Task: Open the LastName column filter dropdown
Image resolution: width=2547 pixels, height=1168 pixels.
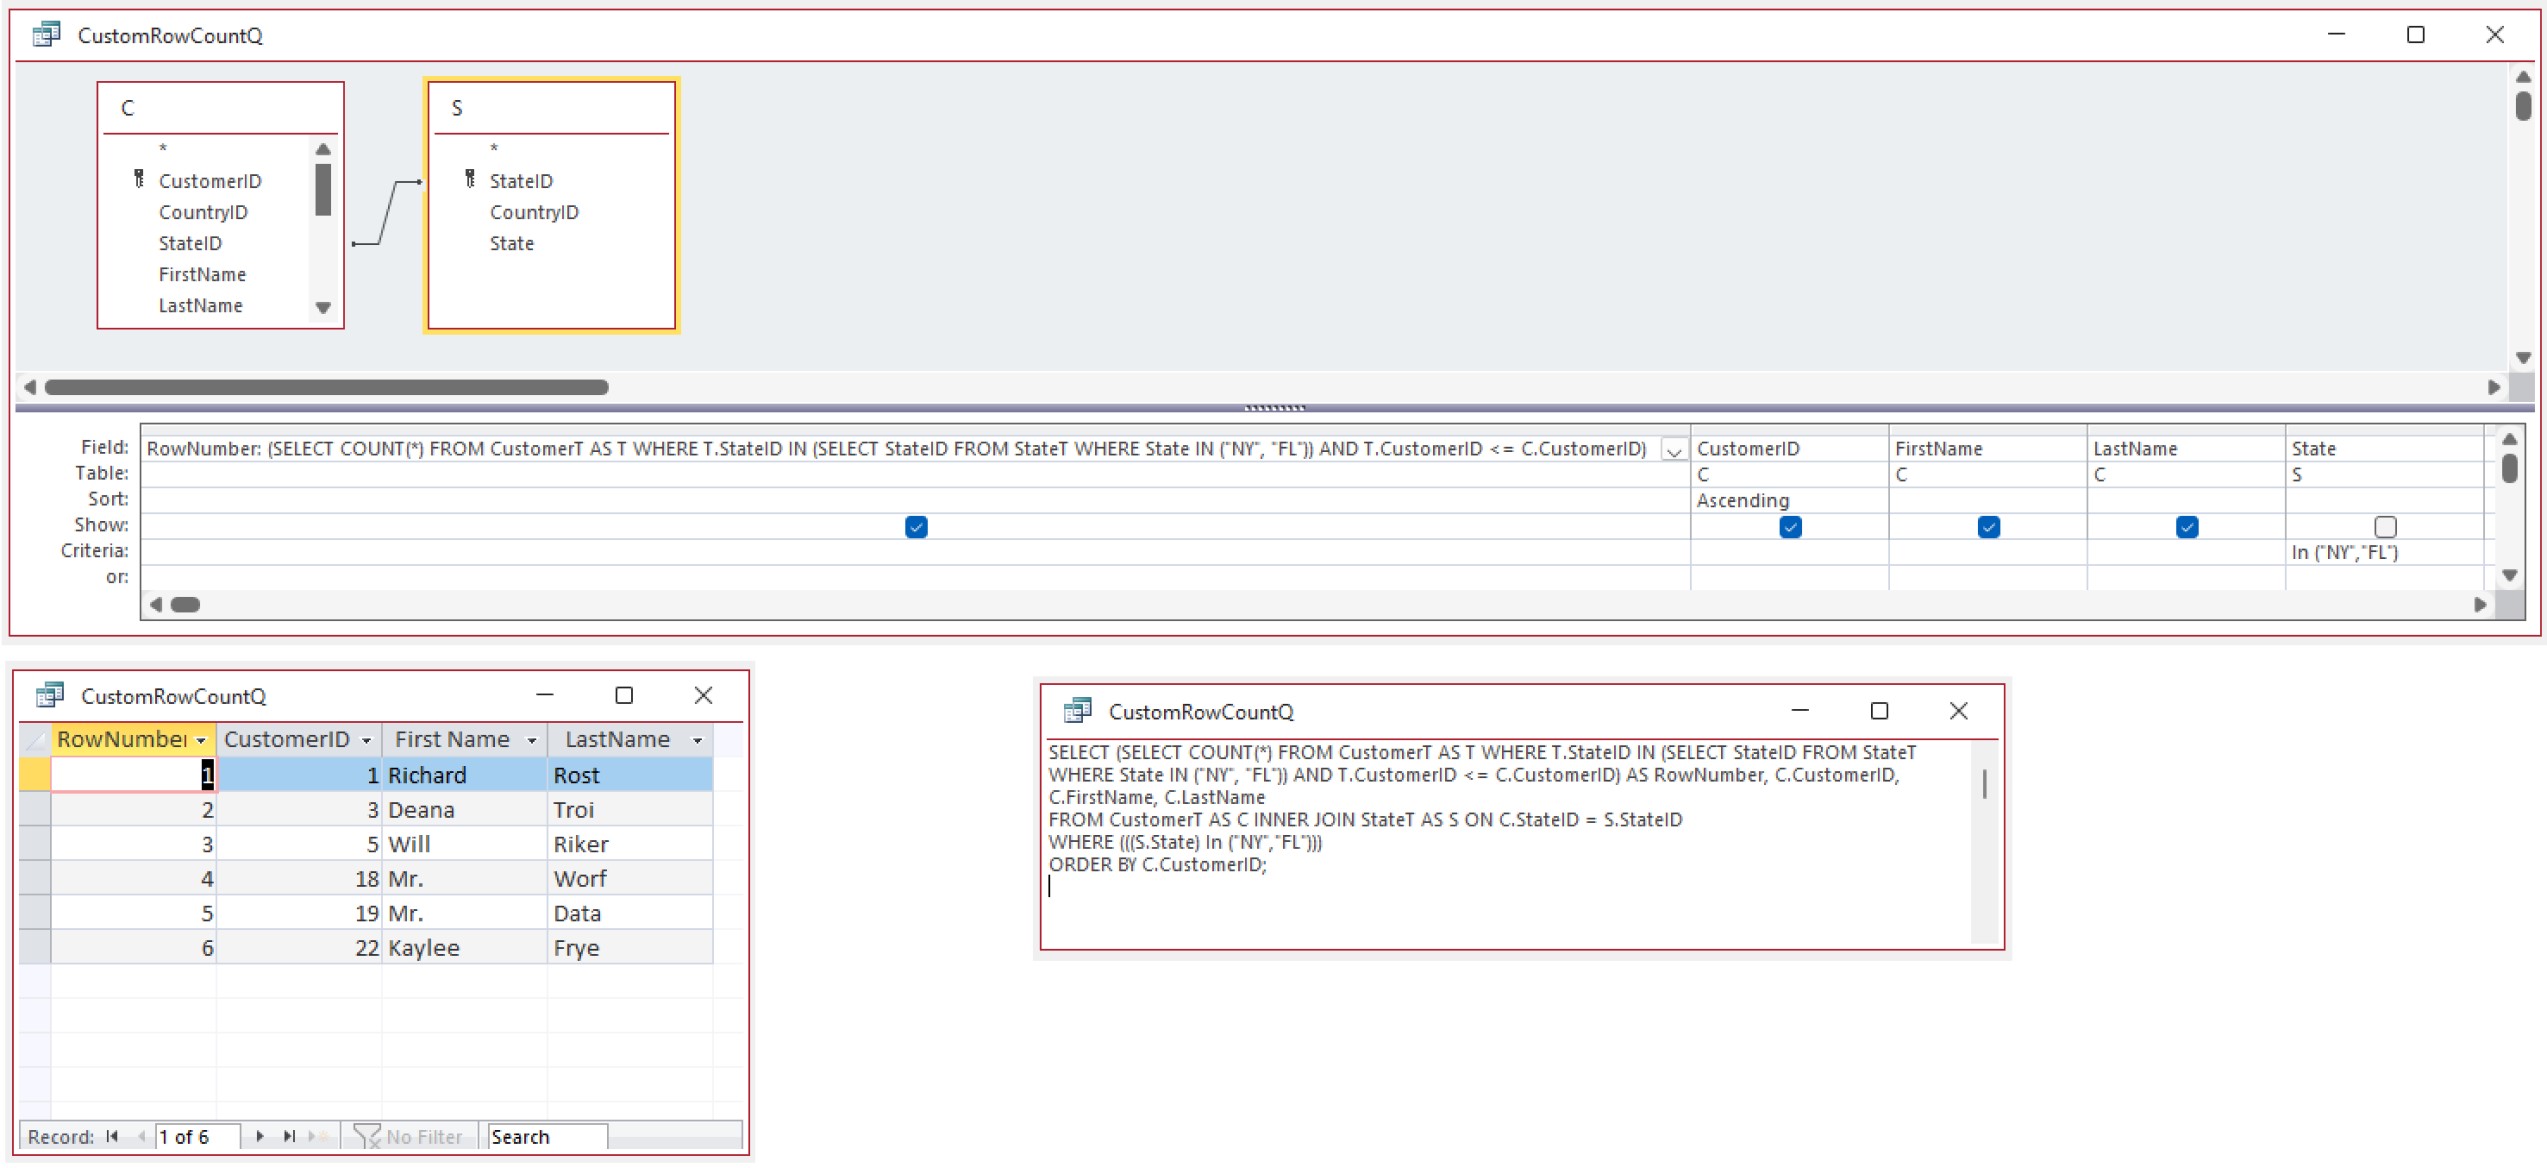Action: point(697,739)
